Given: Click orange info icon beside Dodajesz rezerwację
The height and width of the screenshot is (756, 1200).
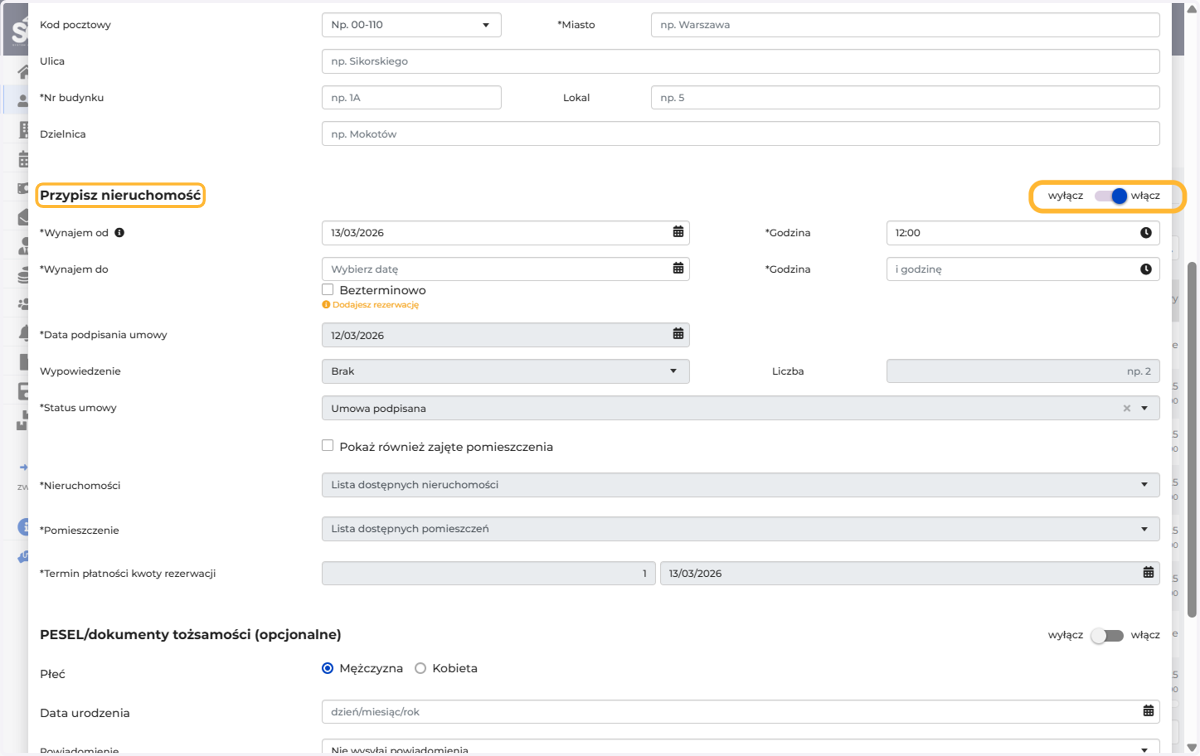Looking at the screenshot, I should coord(326,304).
